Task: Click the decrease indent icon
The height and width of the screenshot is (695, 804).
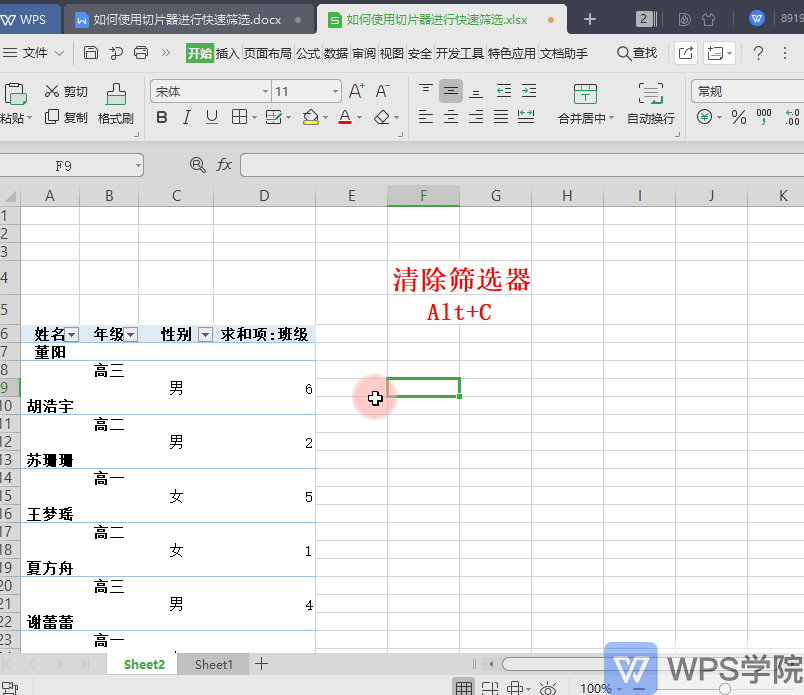Action: pyautogui.click(x=504, y=91)
